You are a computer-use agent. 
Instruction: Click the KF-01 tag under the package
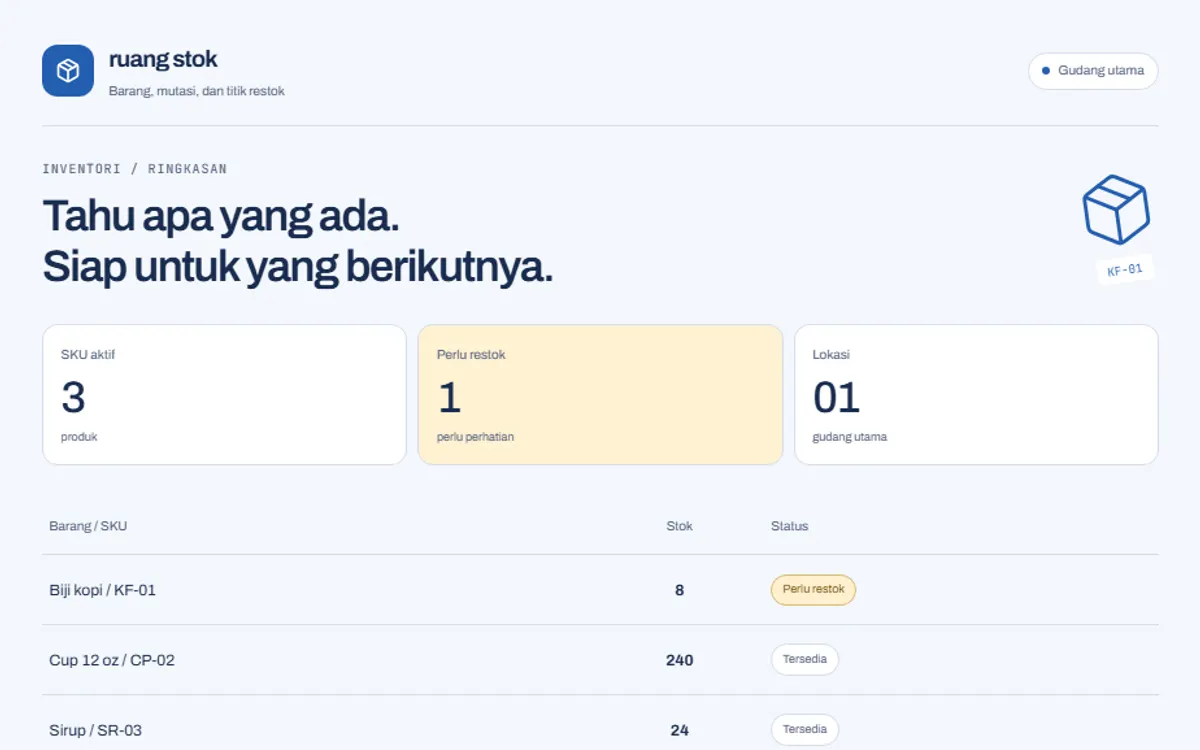(1125, 269)
